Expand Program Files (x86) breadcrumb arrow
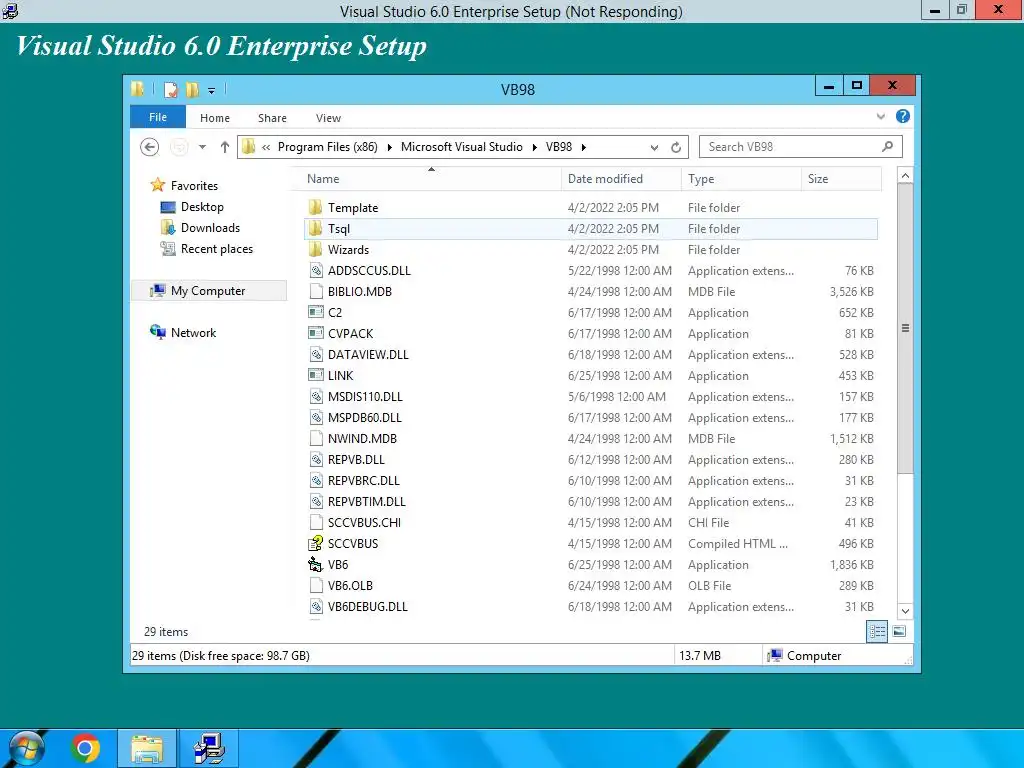 389,148
